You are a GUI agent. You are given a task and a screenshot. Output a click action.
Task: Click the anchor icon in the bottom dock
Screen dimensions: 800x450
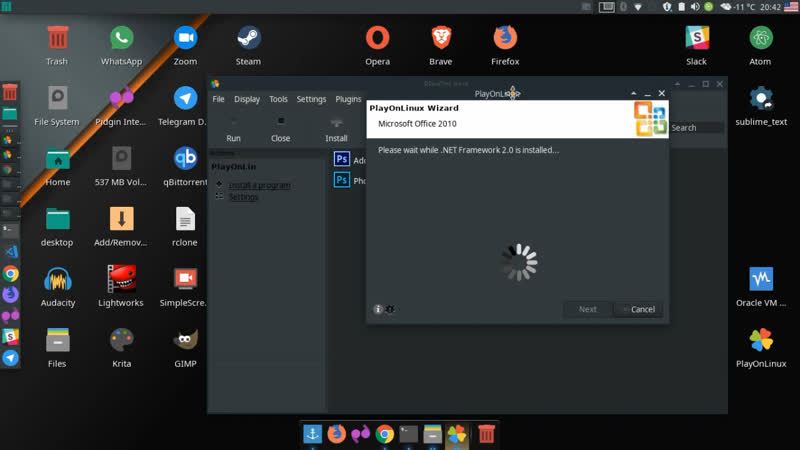click(x=313, y=434)
